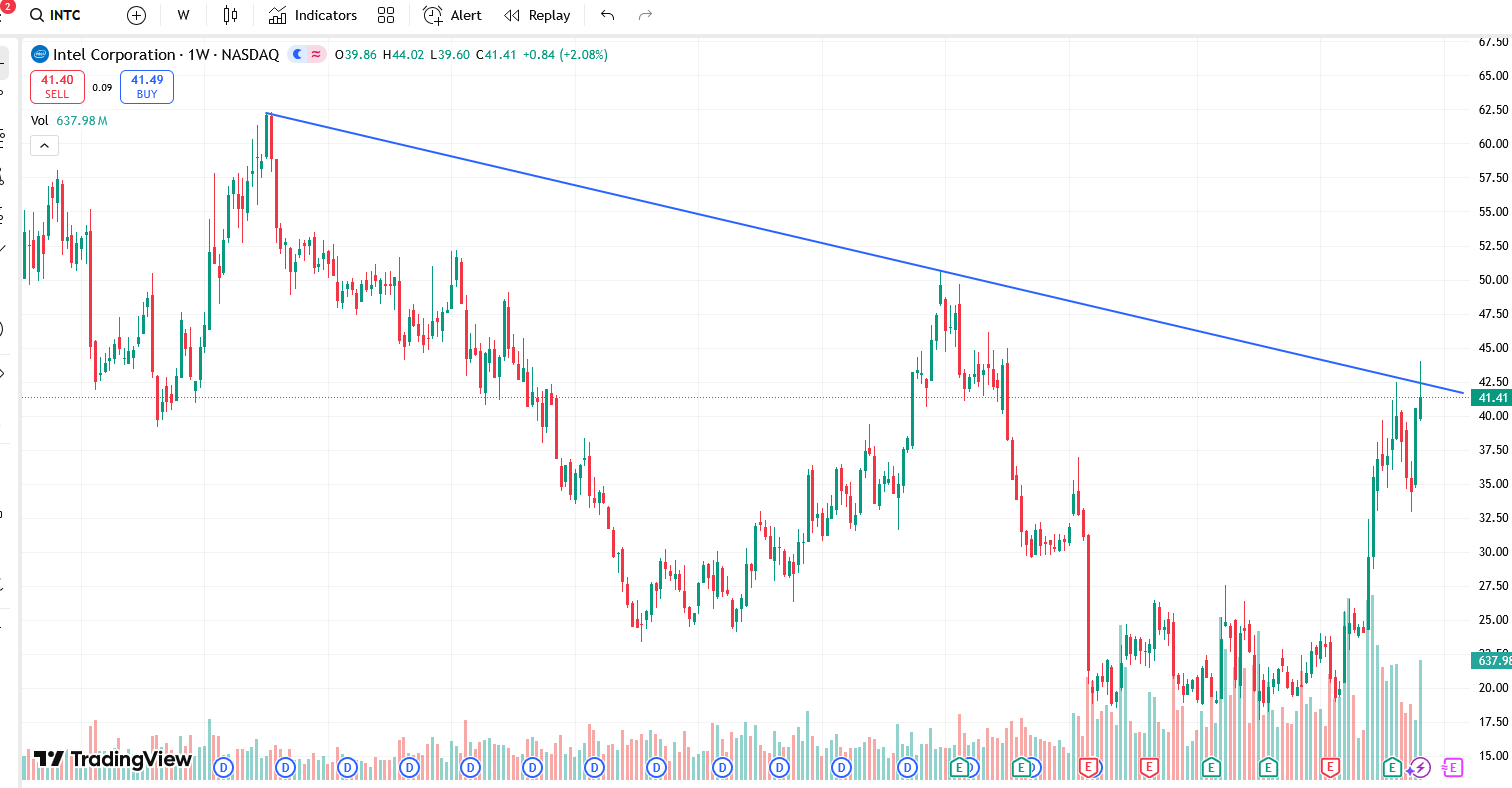Click the magenta E upcoming earnings marker
The image size is (1512, 788).
coord(1454,768)
